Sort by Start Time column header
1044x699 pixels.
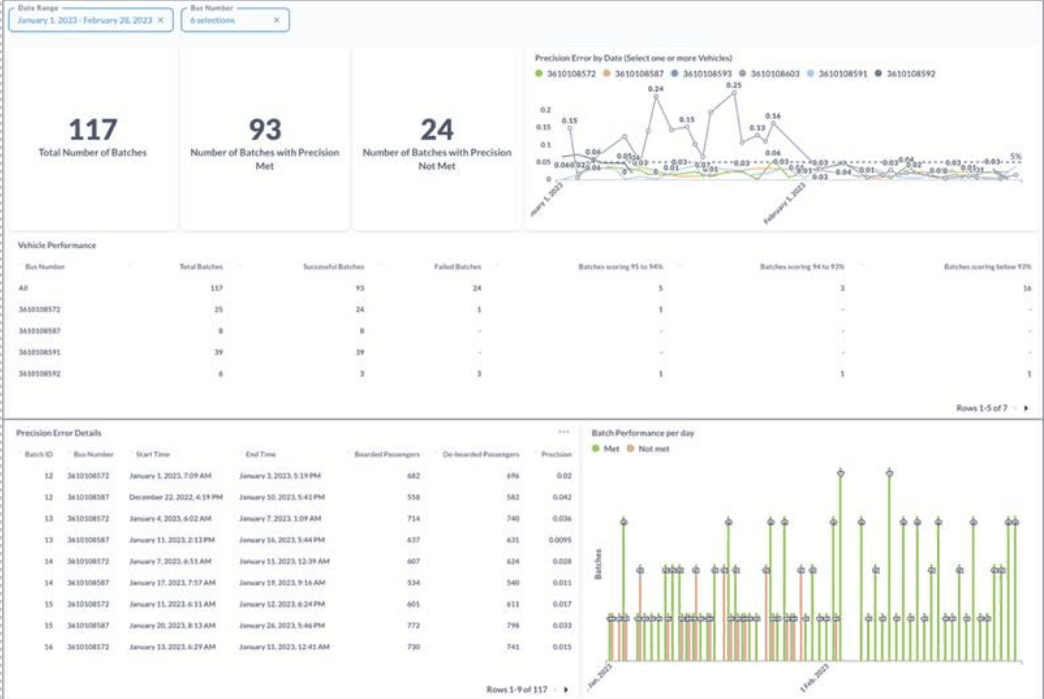152,455
